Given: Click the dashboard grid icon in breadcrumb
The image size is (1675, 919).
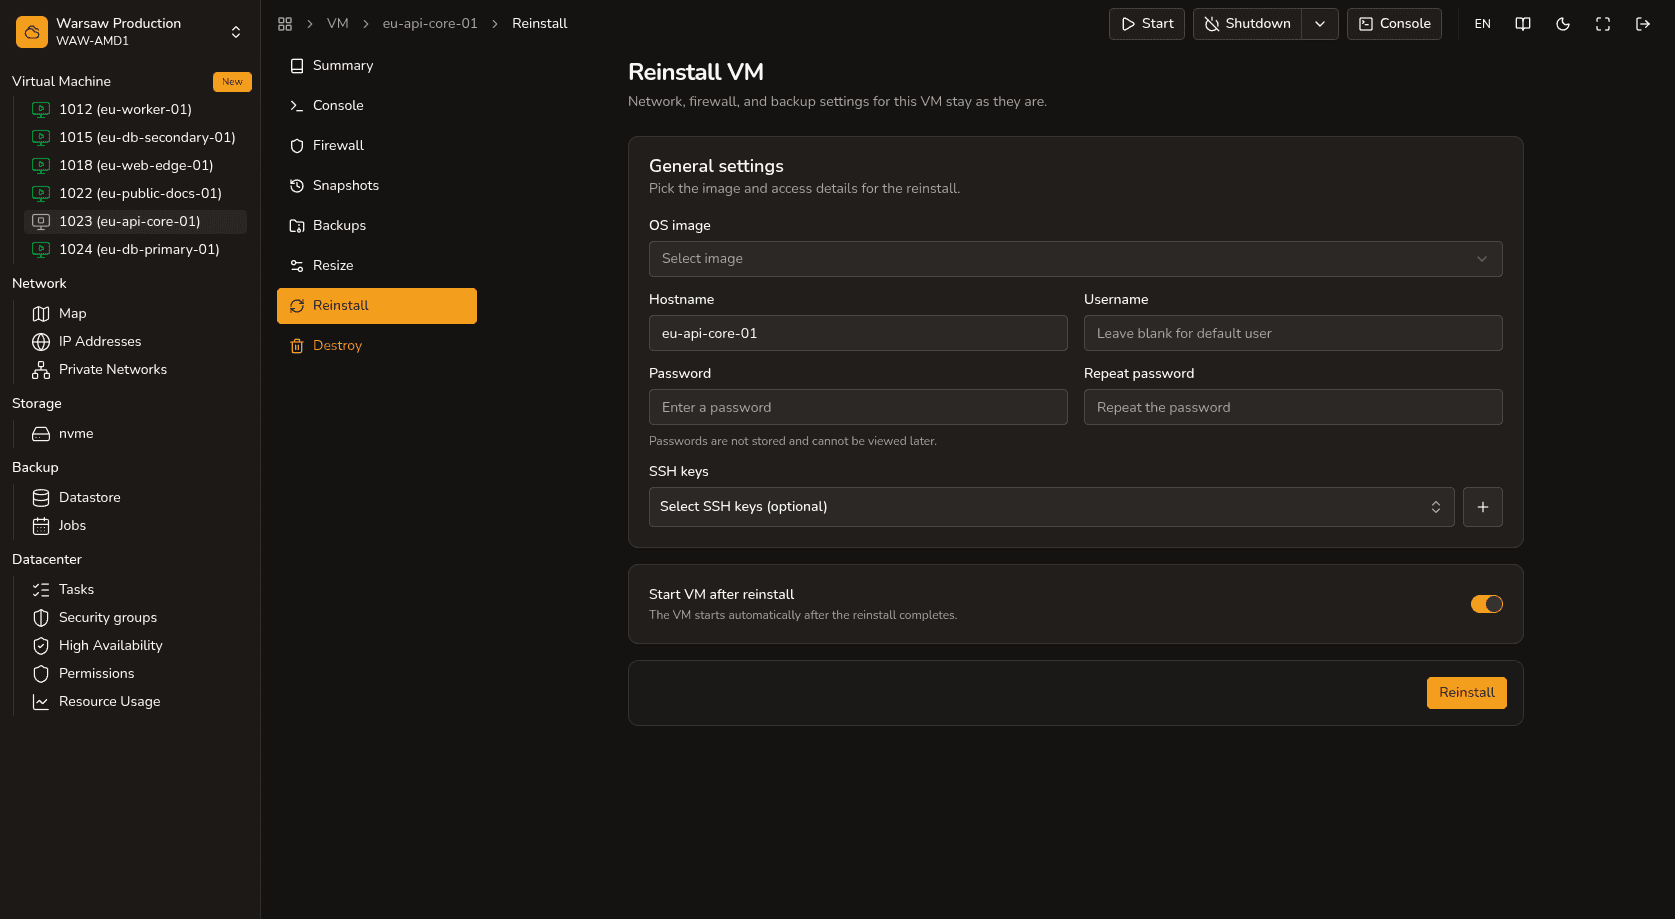Looking at the screenshot, I should tap(285, 24).
